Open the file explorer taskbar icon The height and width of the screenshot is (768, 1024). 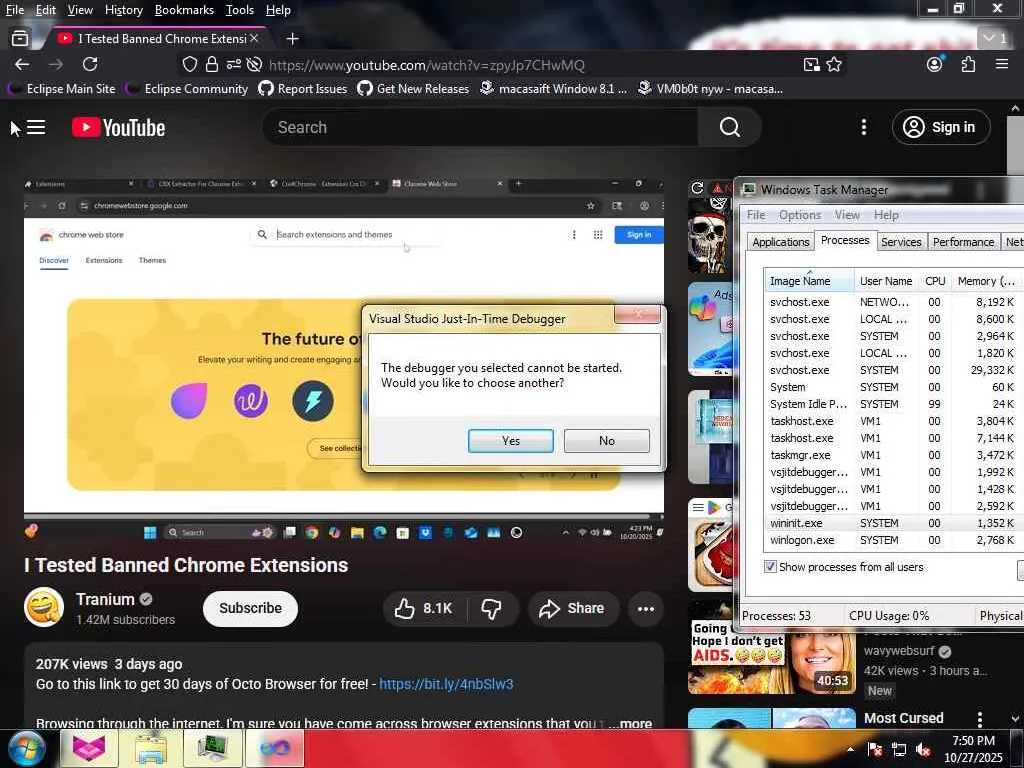[152, 748]
